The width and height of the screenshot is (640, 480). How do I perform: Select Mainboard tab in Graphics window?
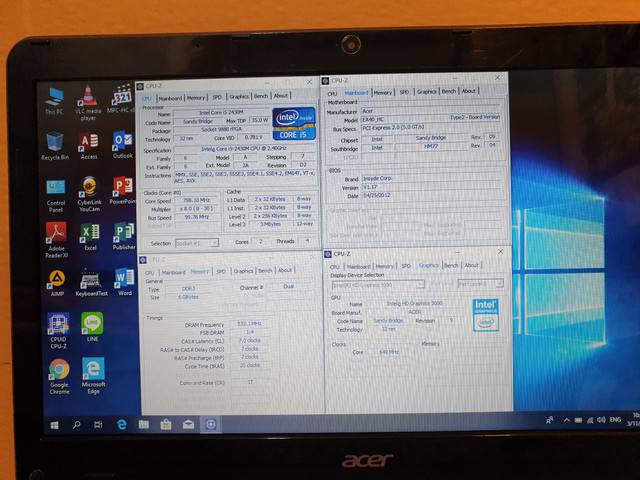tap(358, 267)
